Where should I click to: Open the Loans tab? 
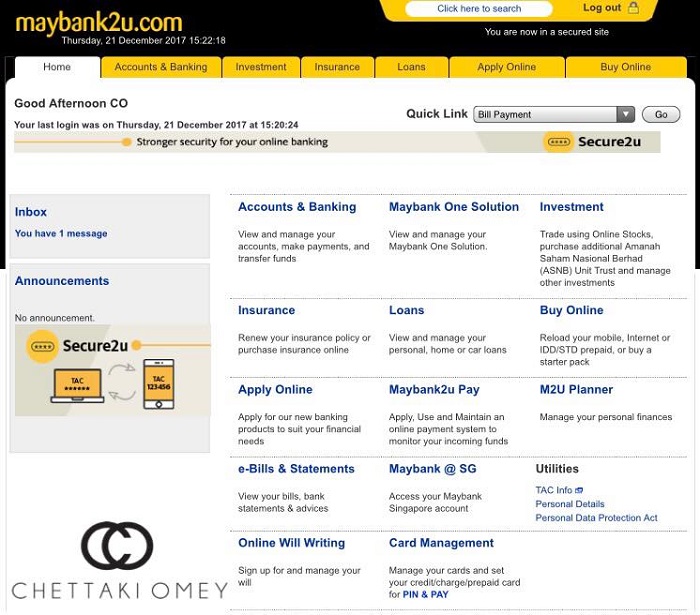[x=411, y=67]
